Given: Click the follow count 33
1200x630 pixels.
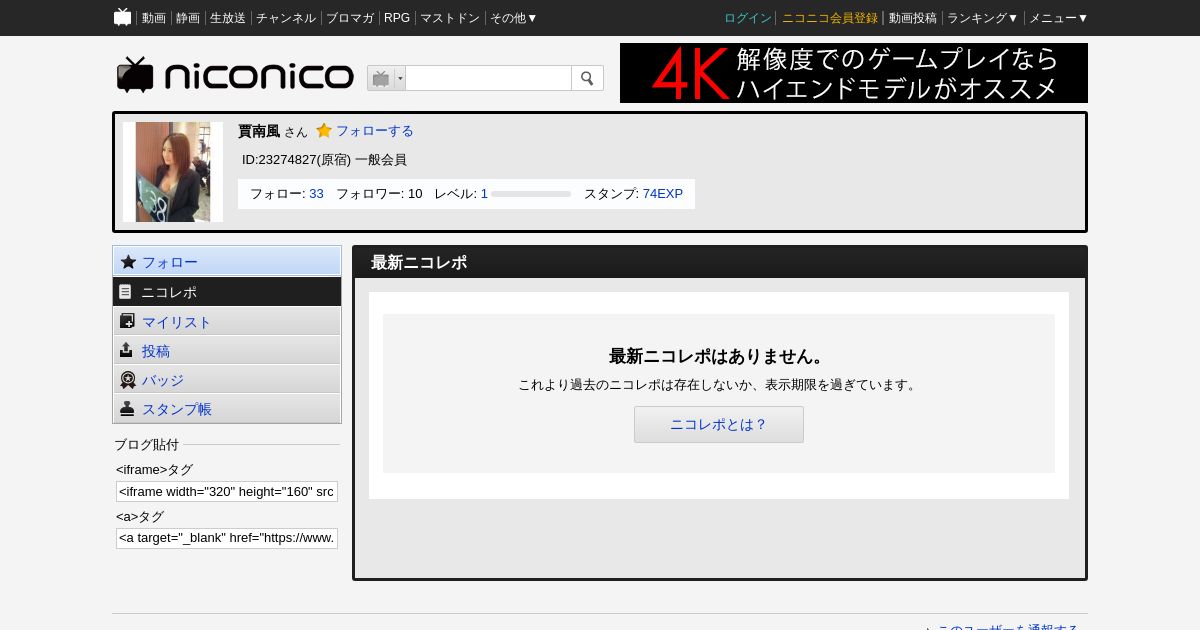Looking at the screenshot, I should point(316,194).
